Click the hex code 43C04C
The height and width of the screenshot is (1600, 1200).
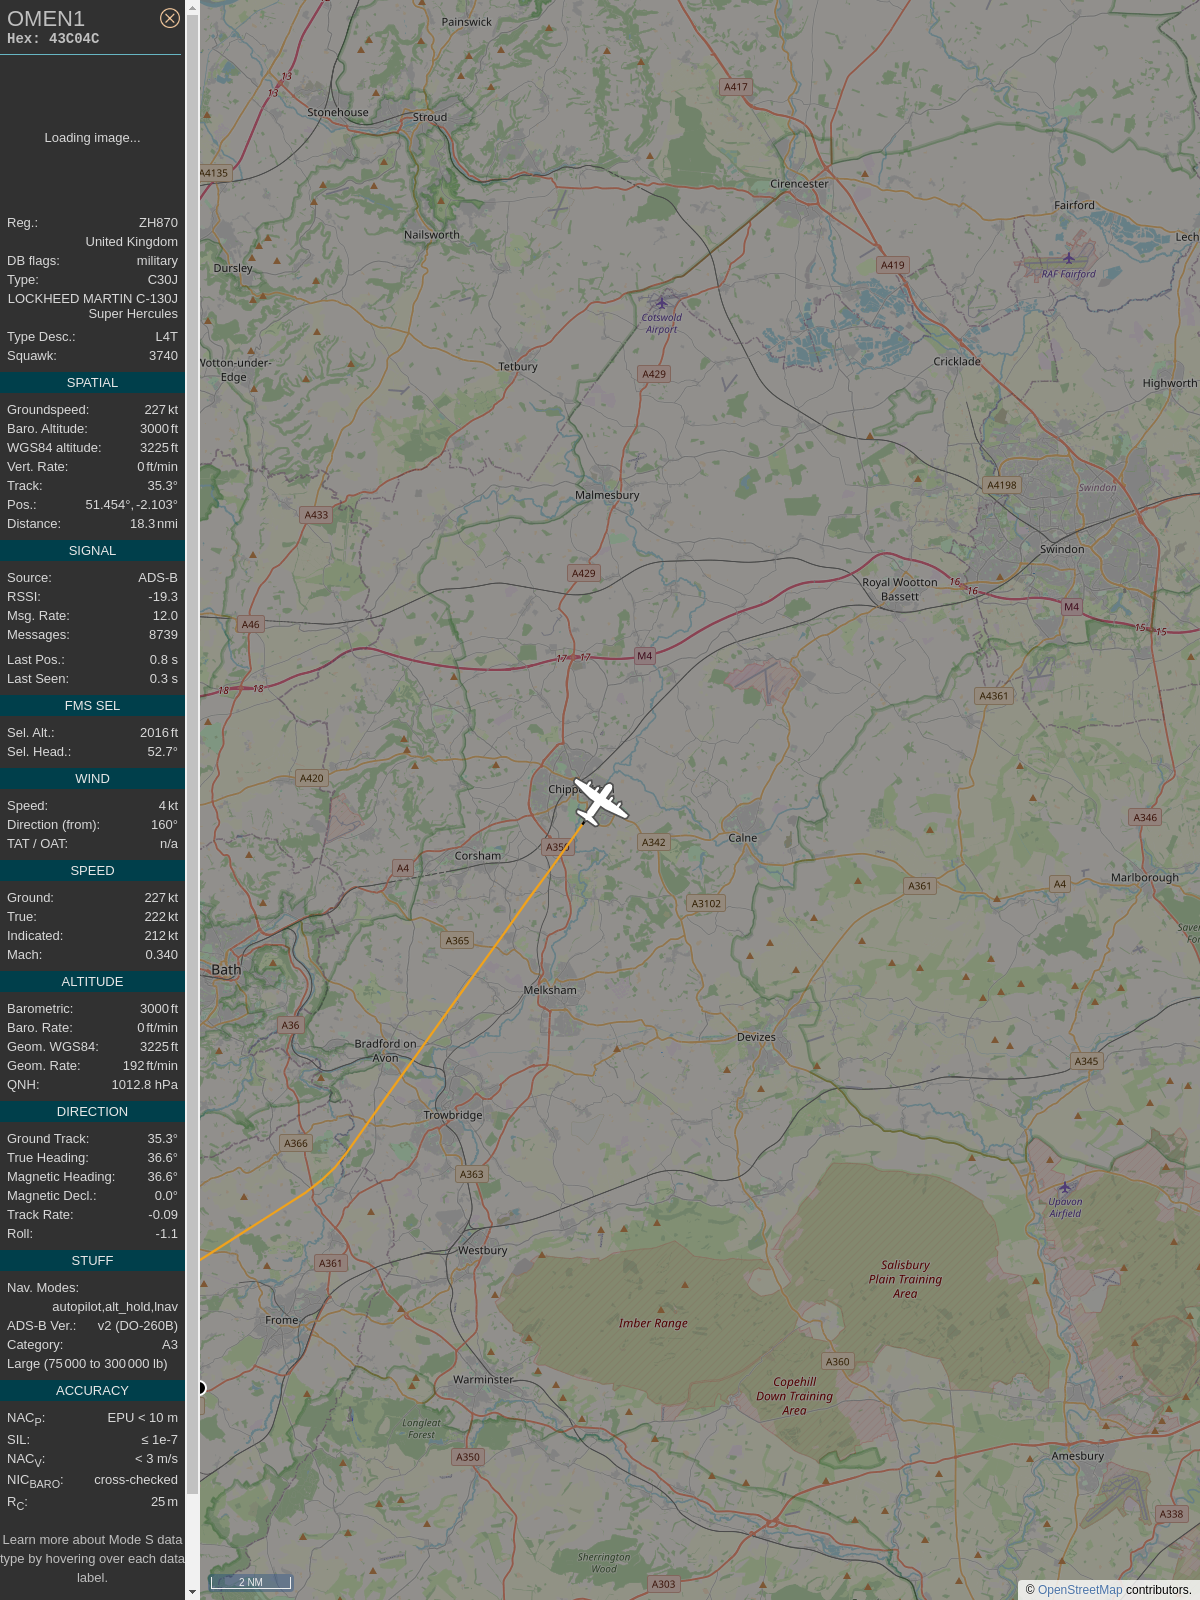74,39
